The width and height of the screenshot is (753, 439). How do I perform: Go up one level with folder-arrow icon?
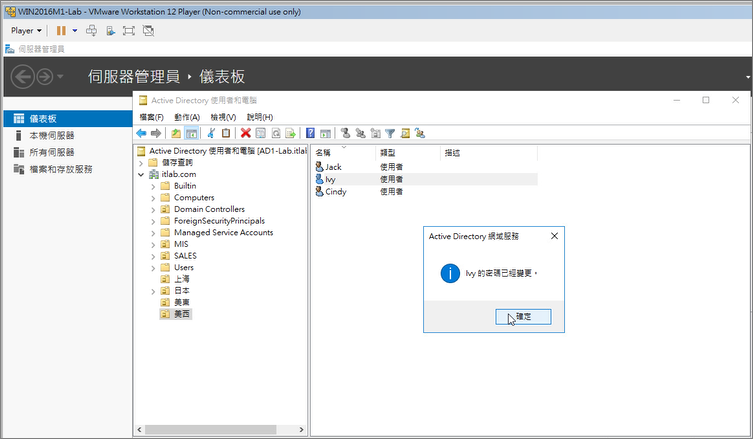pyautogui.click(x=176, y=134)
